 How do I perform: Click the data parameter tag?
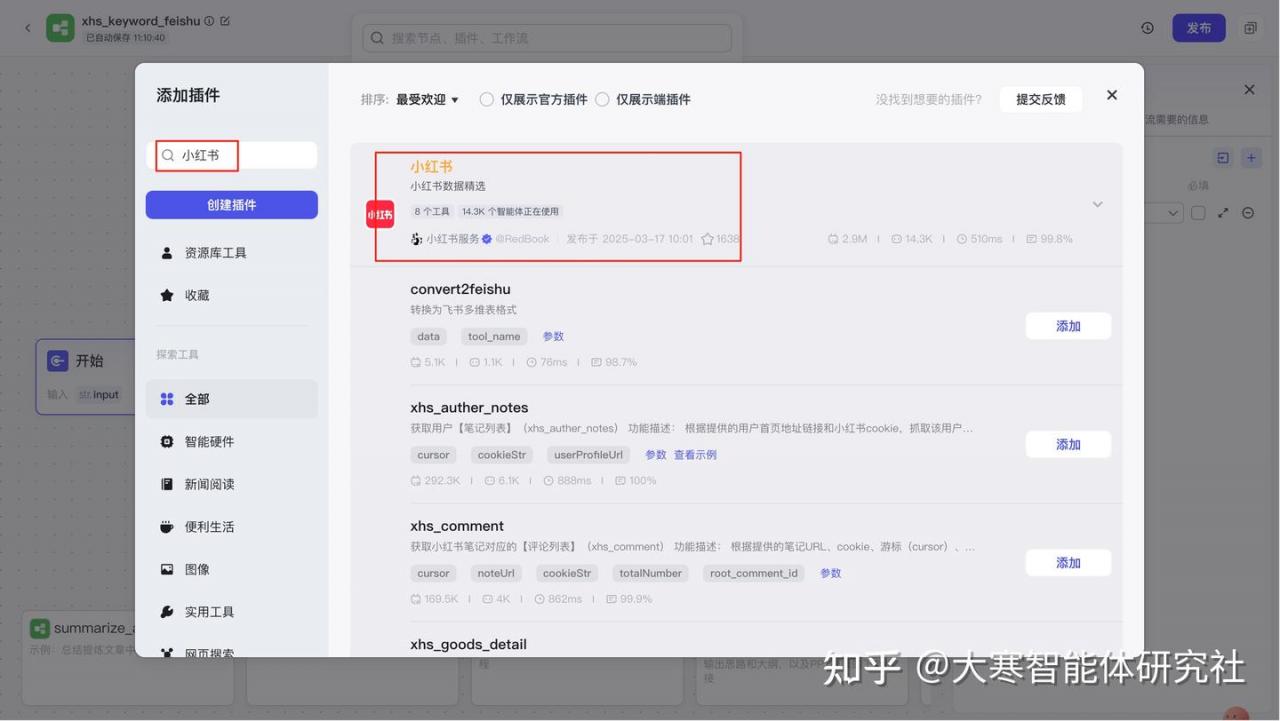click(429, 336)
